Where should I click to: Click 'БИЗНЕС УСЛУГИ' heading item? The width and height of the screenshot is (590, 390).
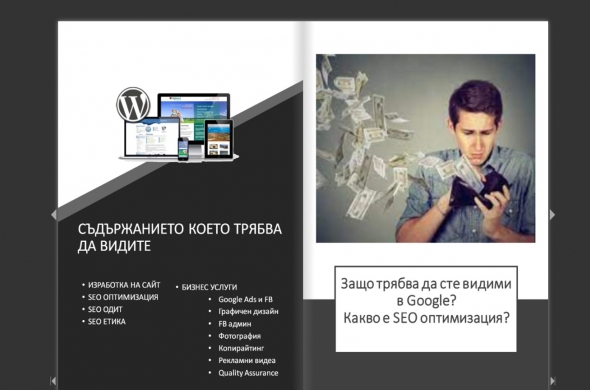tap(209, 287)
